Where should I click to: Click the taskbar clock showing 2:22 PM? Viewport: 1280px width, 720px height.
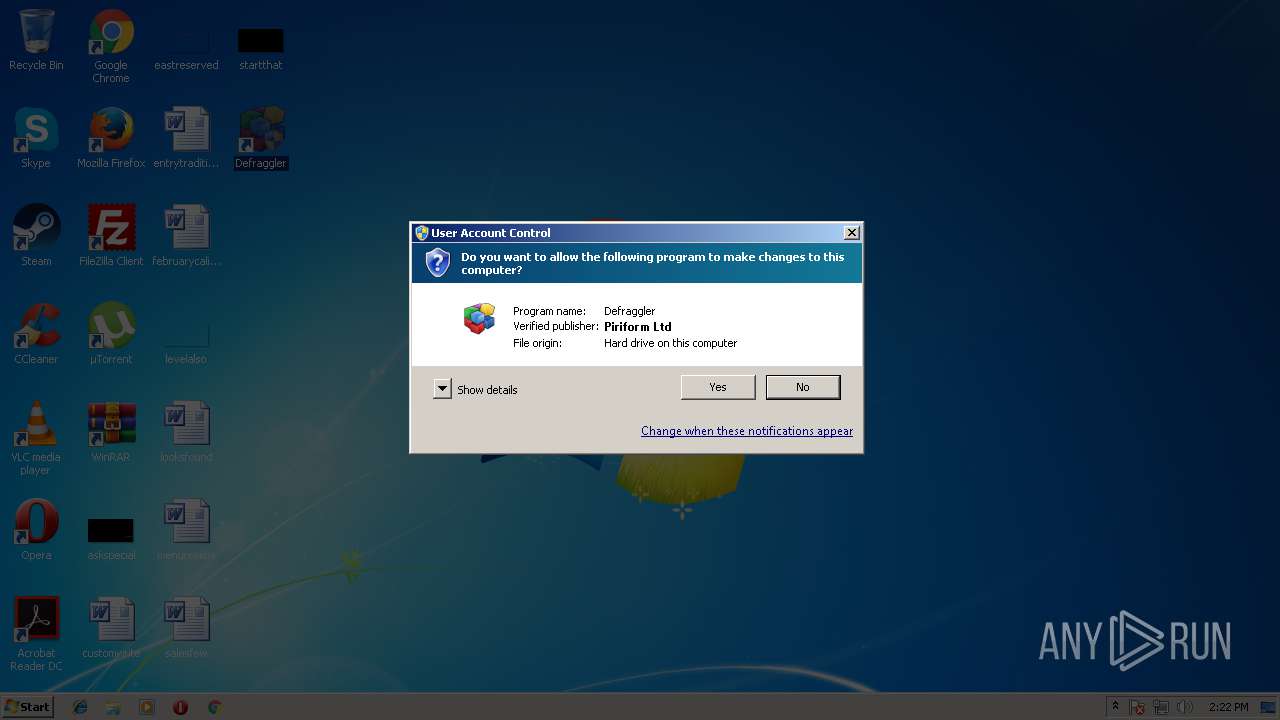(1228, 707)
